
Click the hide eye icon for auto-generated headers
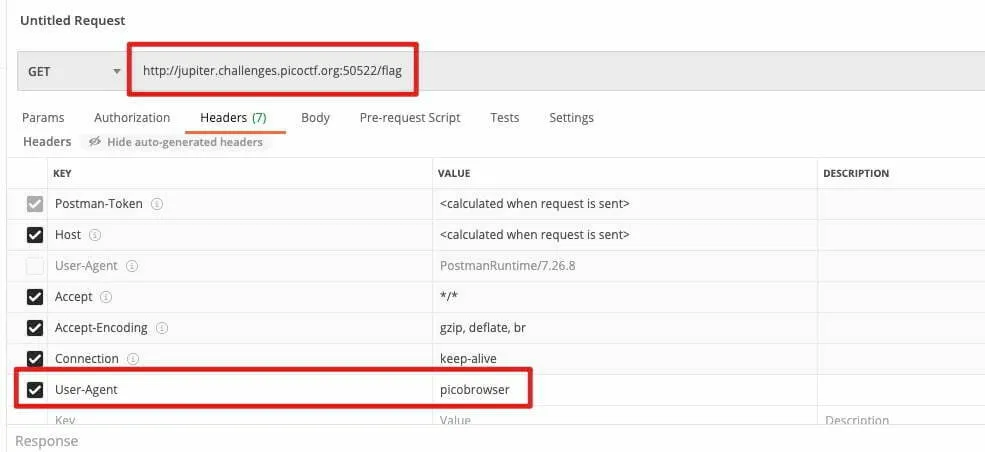(x=95, y=142)
